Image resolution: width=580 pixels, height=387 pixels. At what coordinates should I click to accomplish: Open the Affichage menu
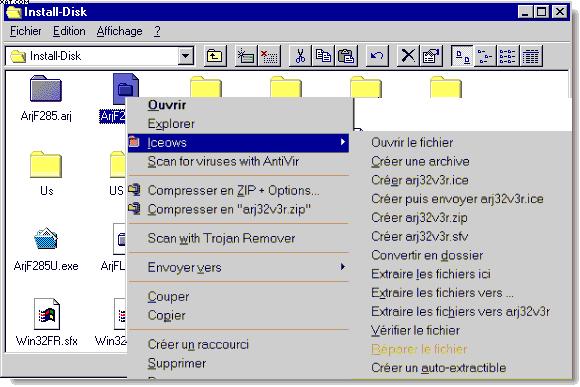pos(119,31)
